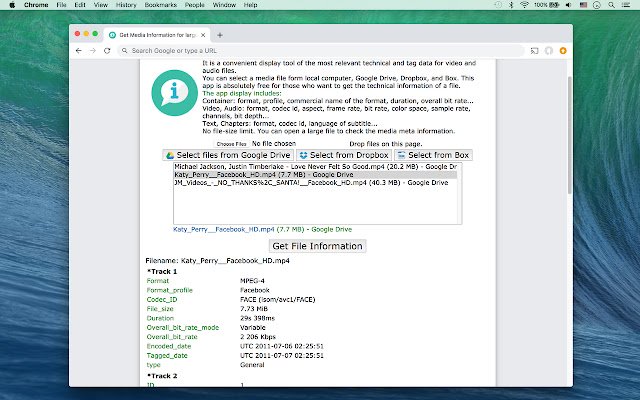Click the Format value MPEG-4
The height and width of the screenshot is (400, 640).
tap(252, 281)
